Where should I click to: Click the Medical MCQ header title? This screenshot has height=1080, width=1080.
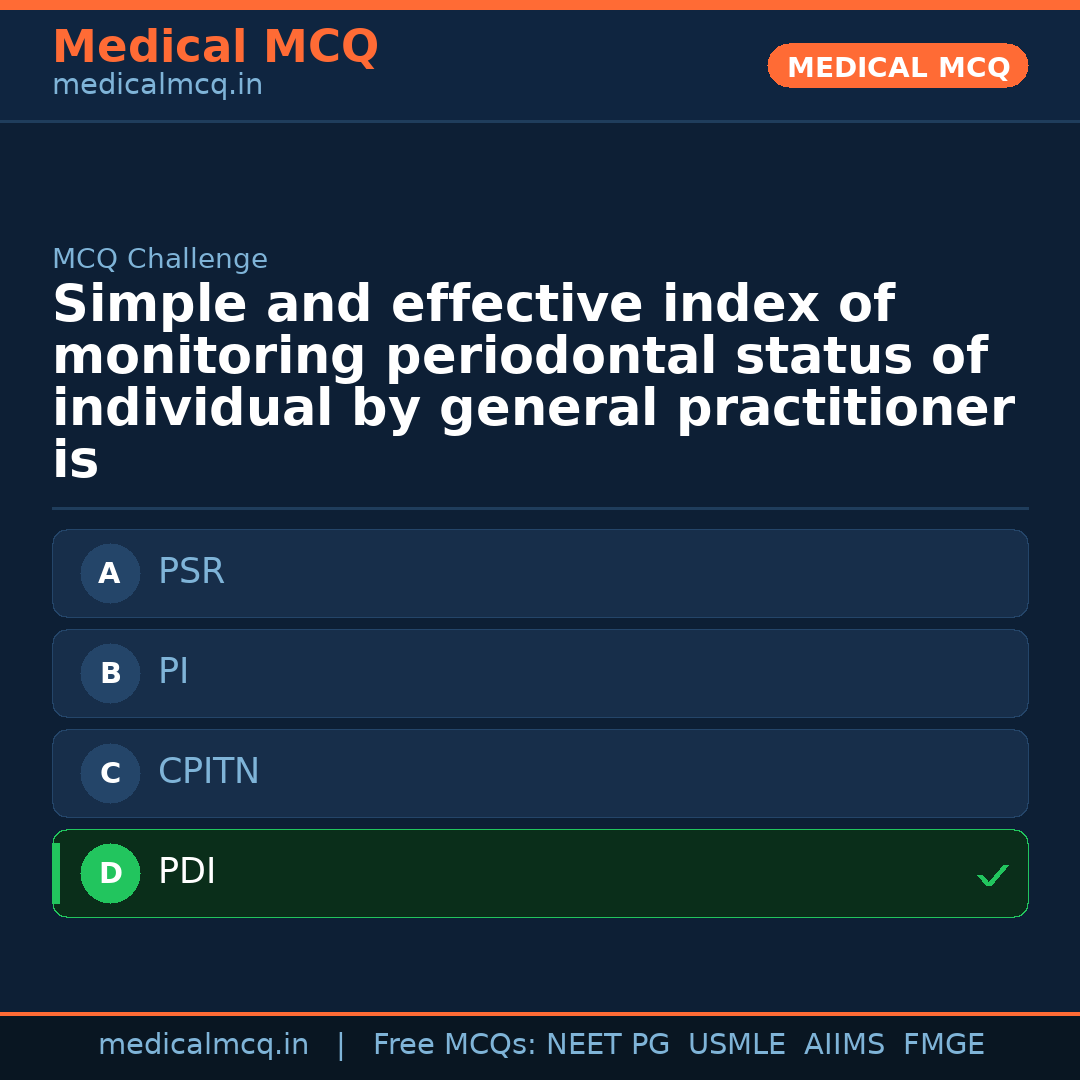(215, 47)
